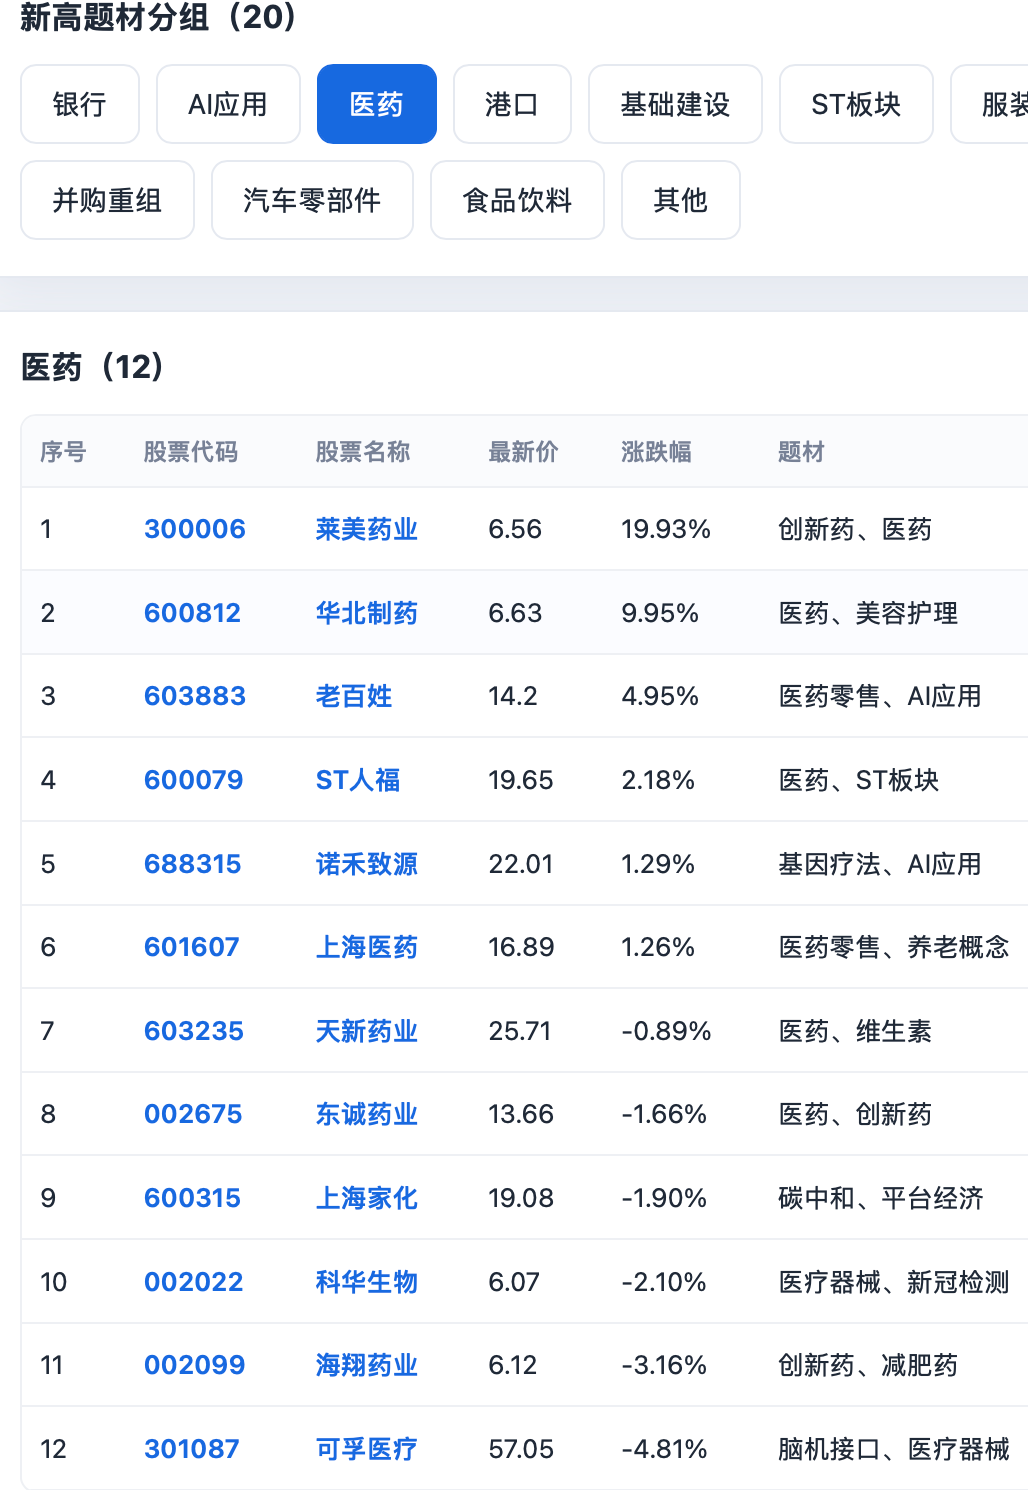Click the 9.95% change value
The height and width of the screenshot is (1490, 1028).
660,613
